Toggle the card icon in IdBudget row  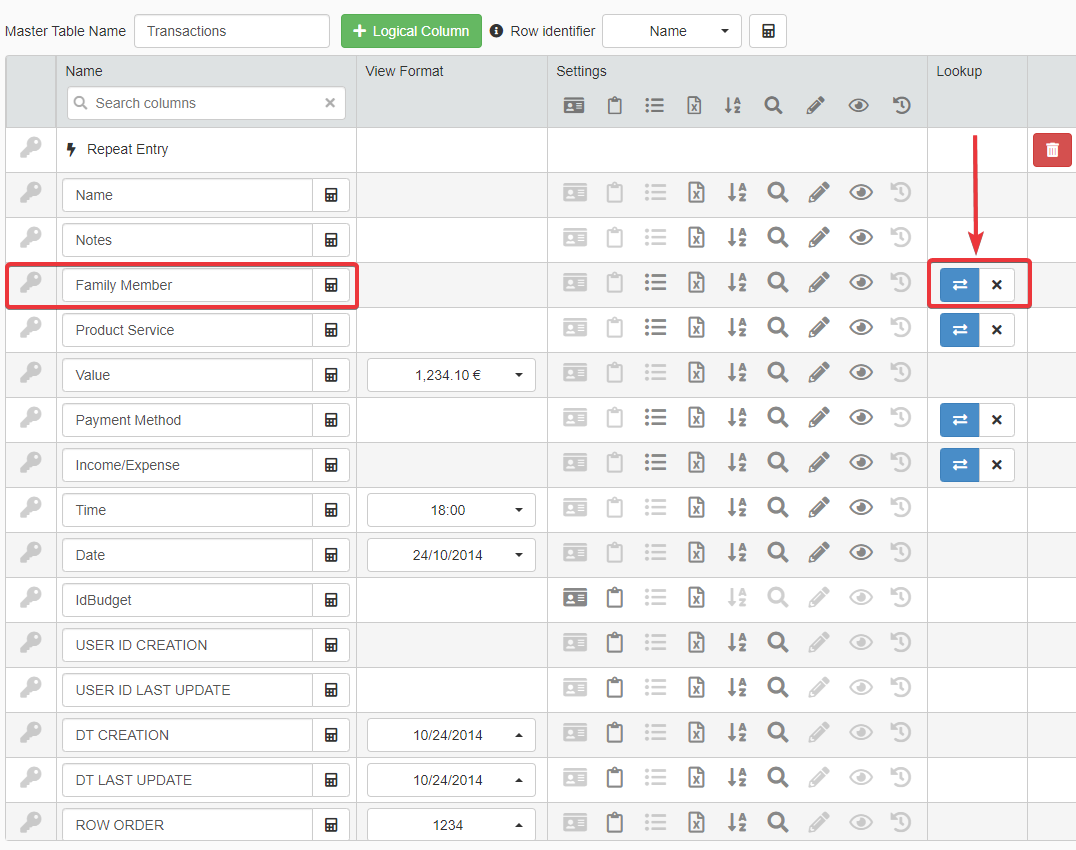point(575,598)
